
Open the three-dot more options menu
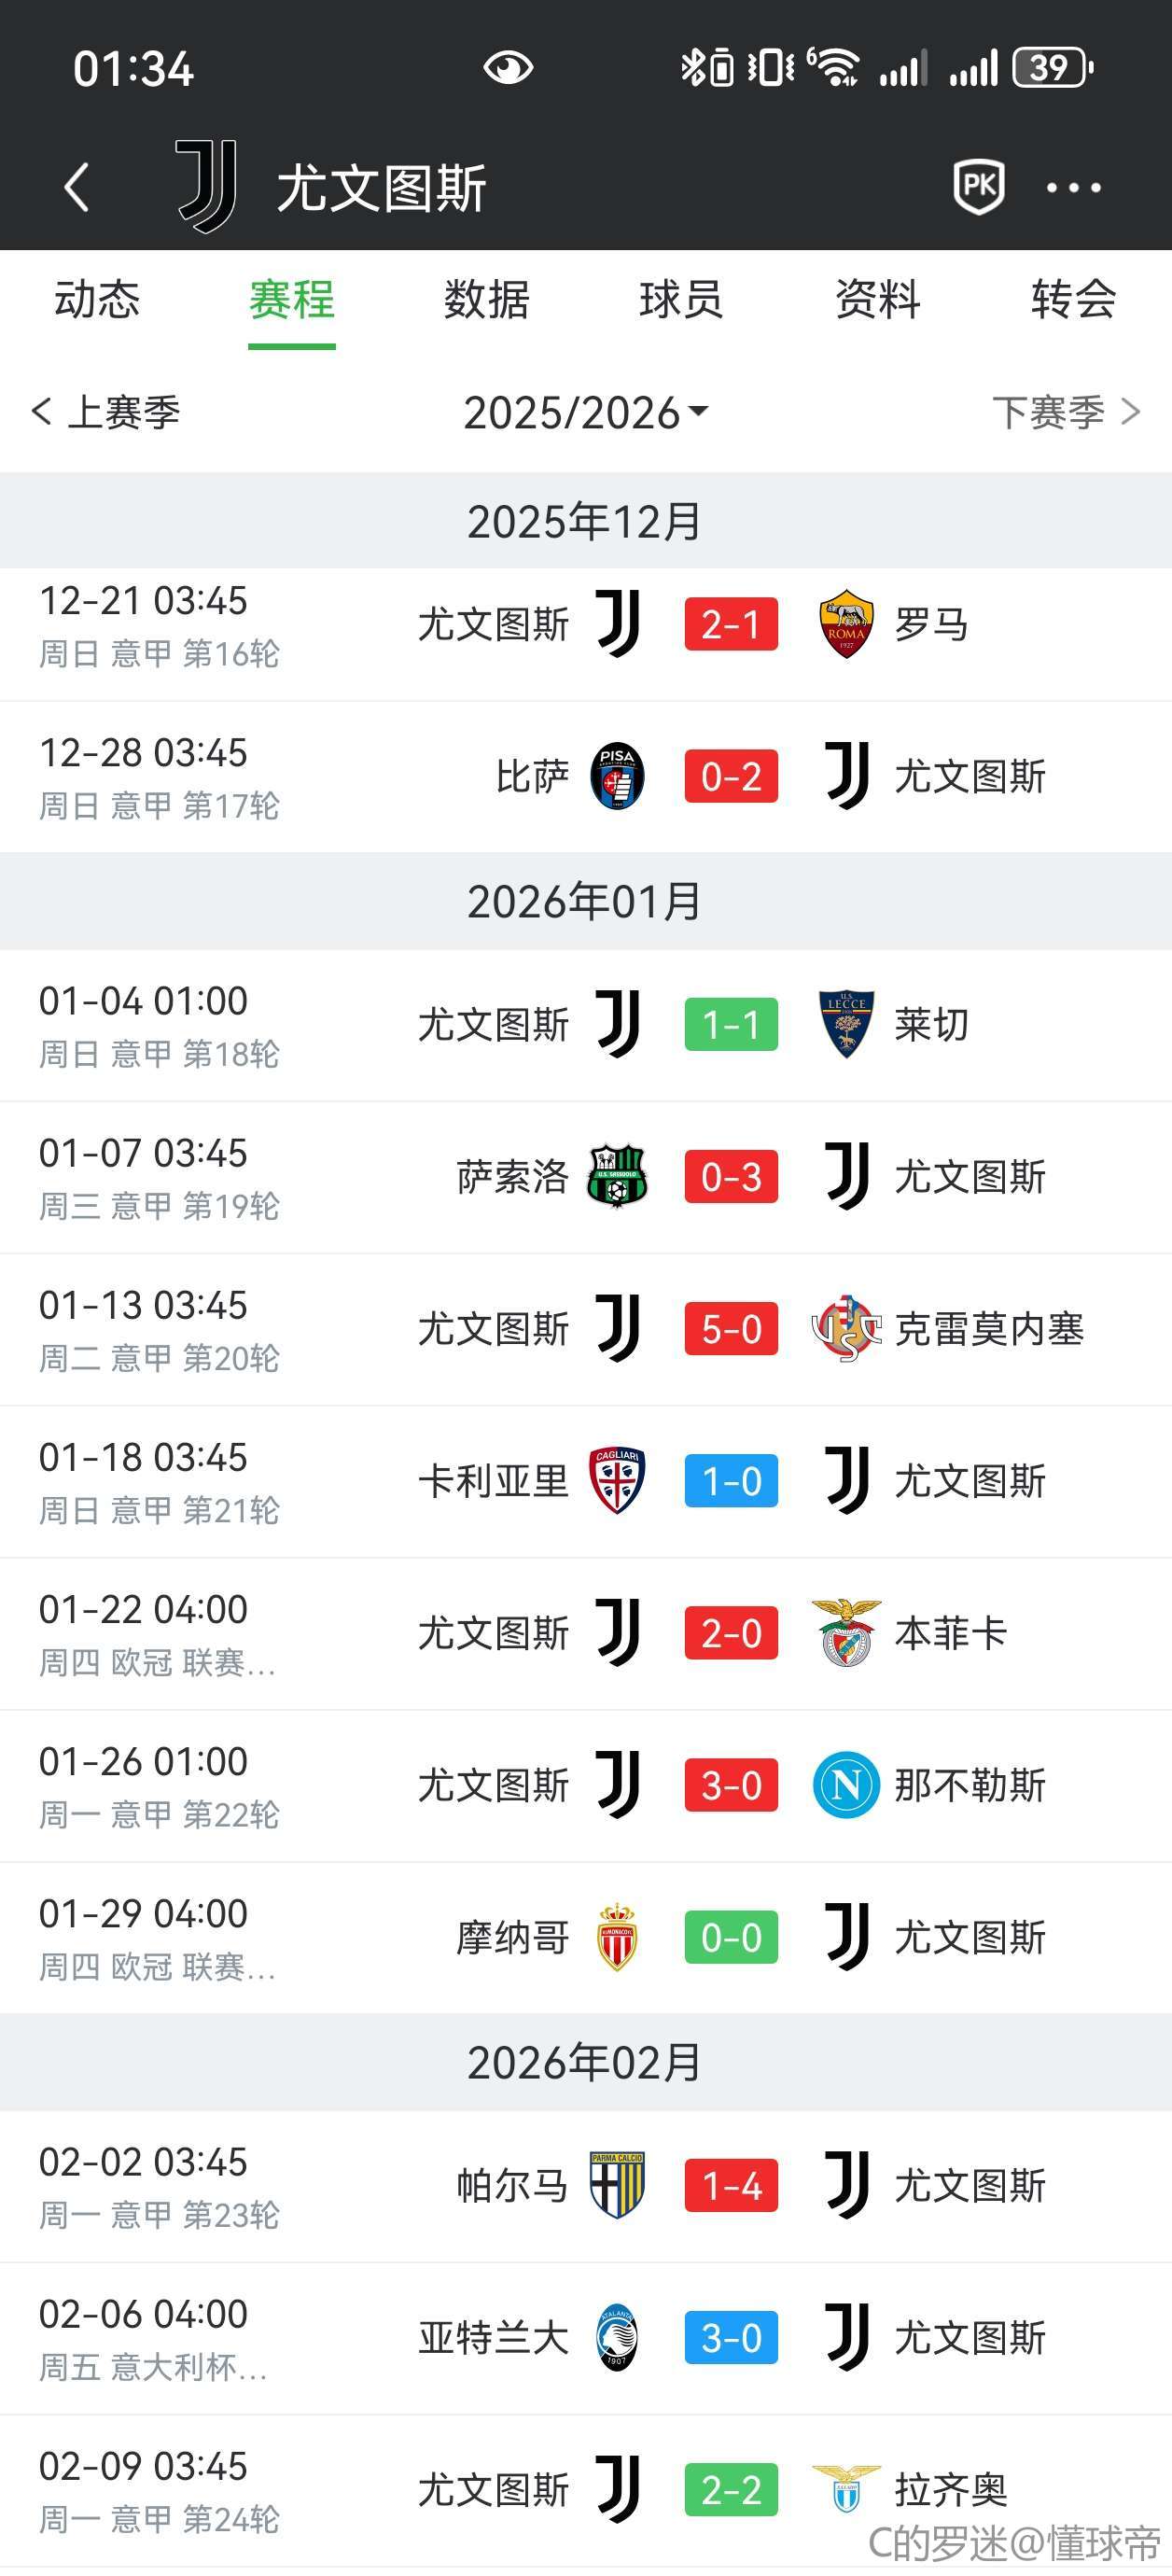pos(1073,187)
